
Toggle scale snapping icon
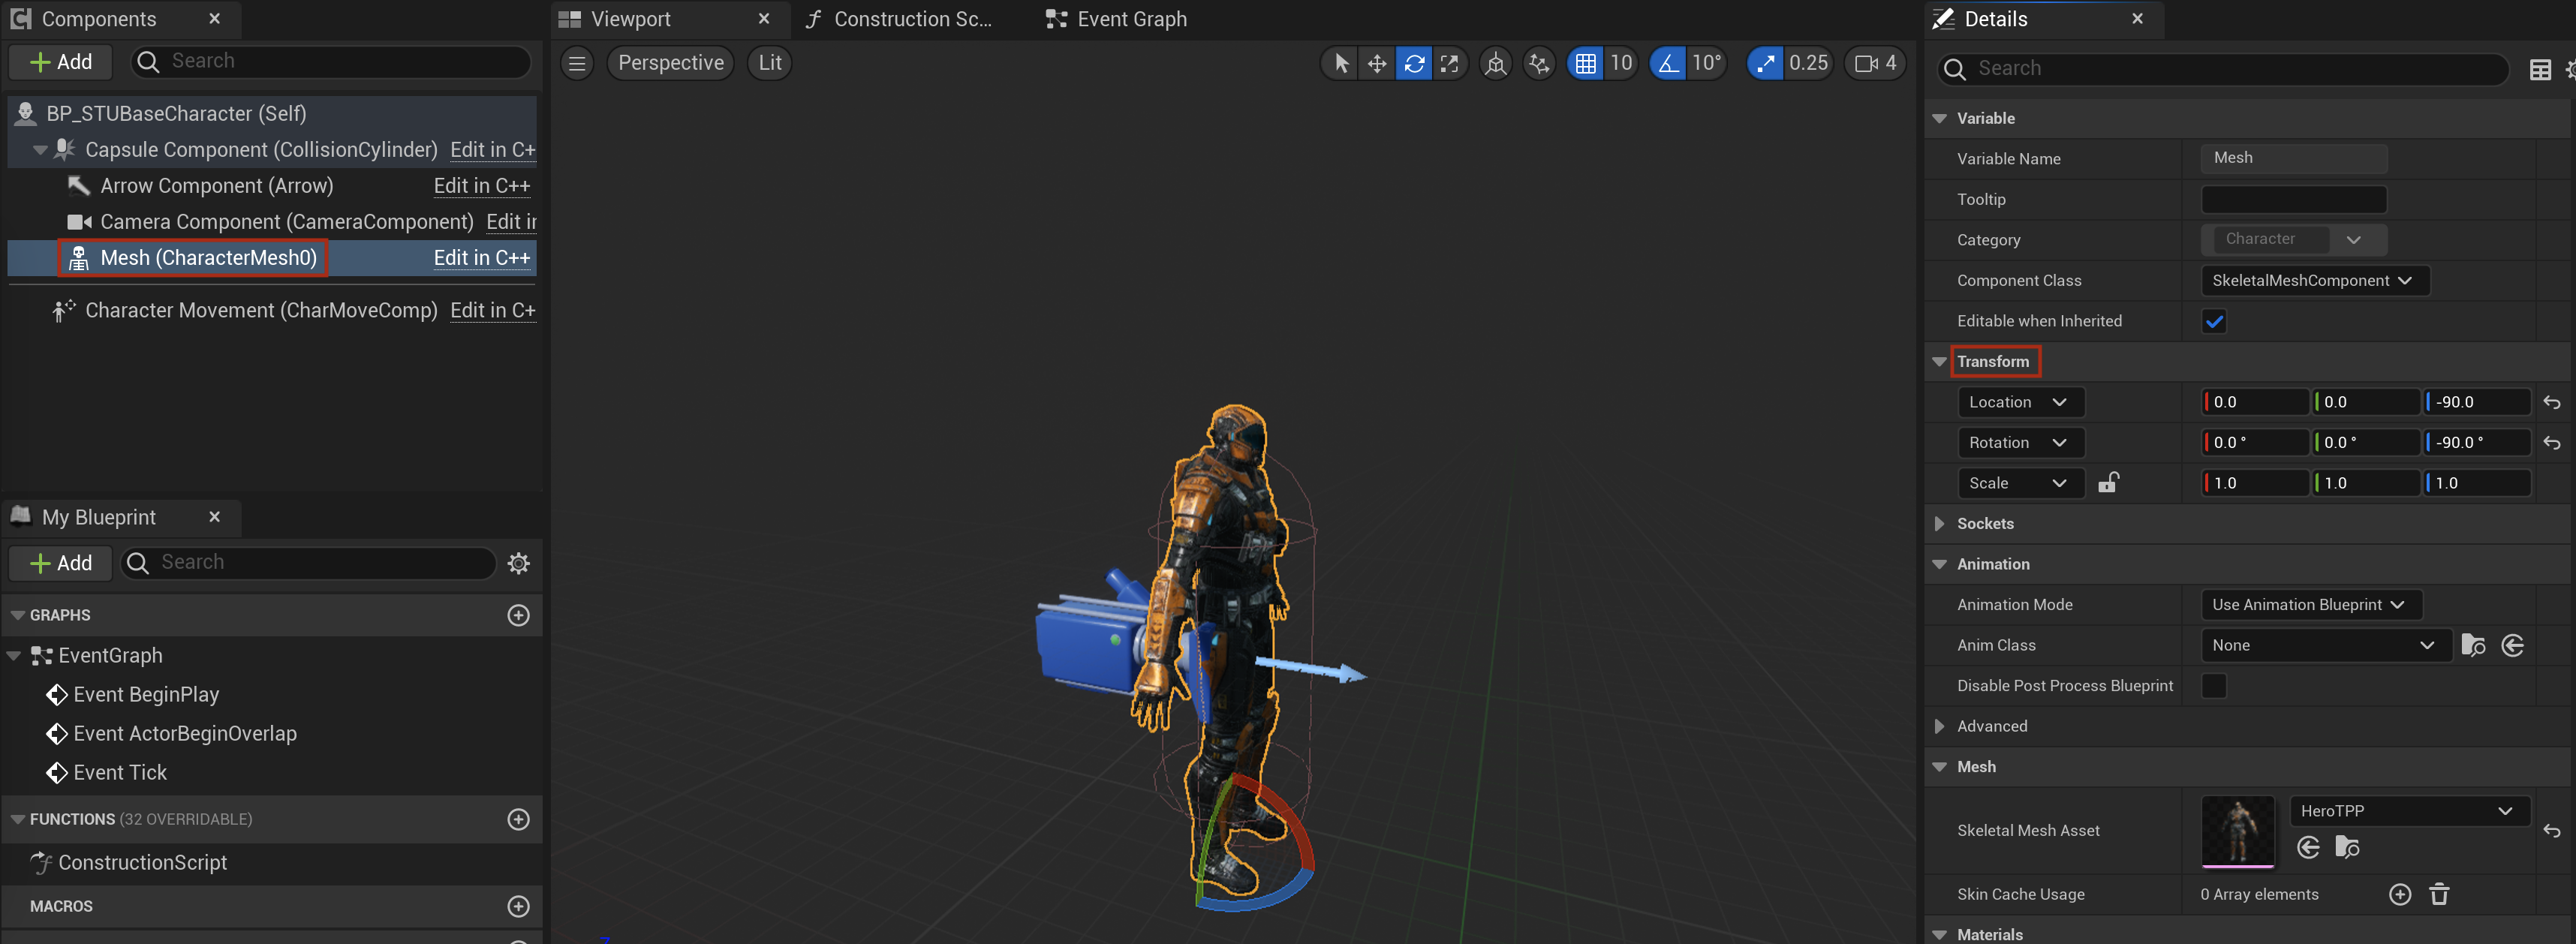click(x=1765, y=63)
